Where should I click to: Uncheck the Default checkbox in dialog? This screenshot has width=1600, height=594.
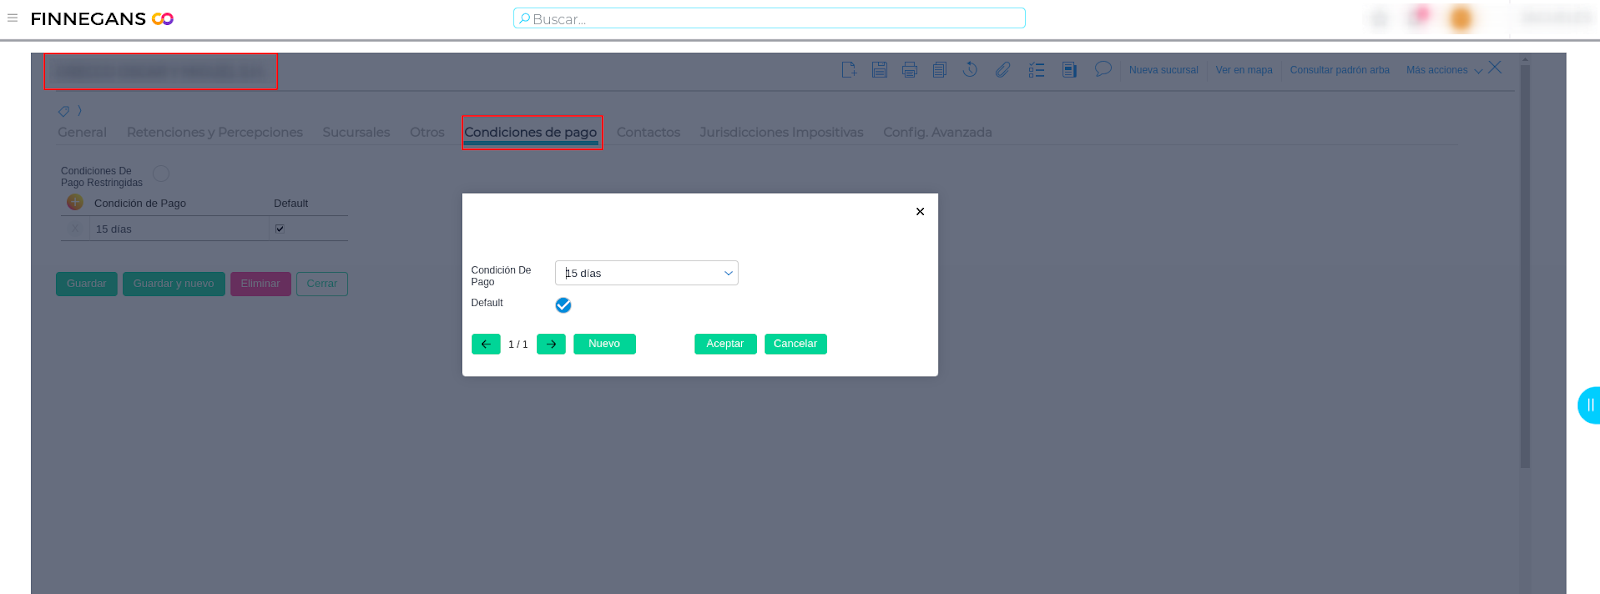pos(563,305)
